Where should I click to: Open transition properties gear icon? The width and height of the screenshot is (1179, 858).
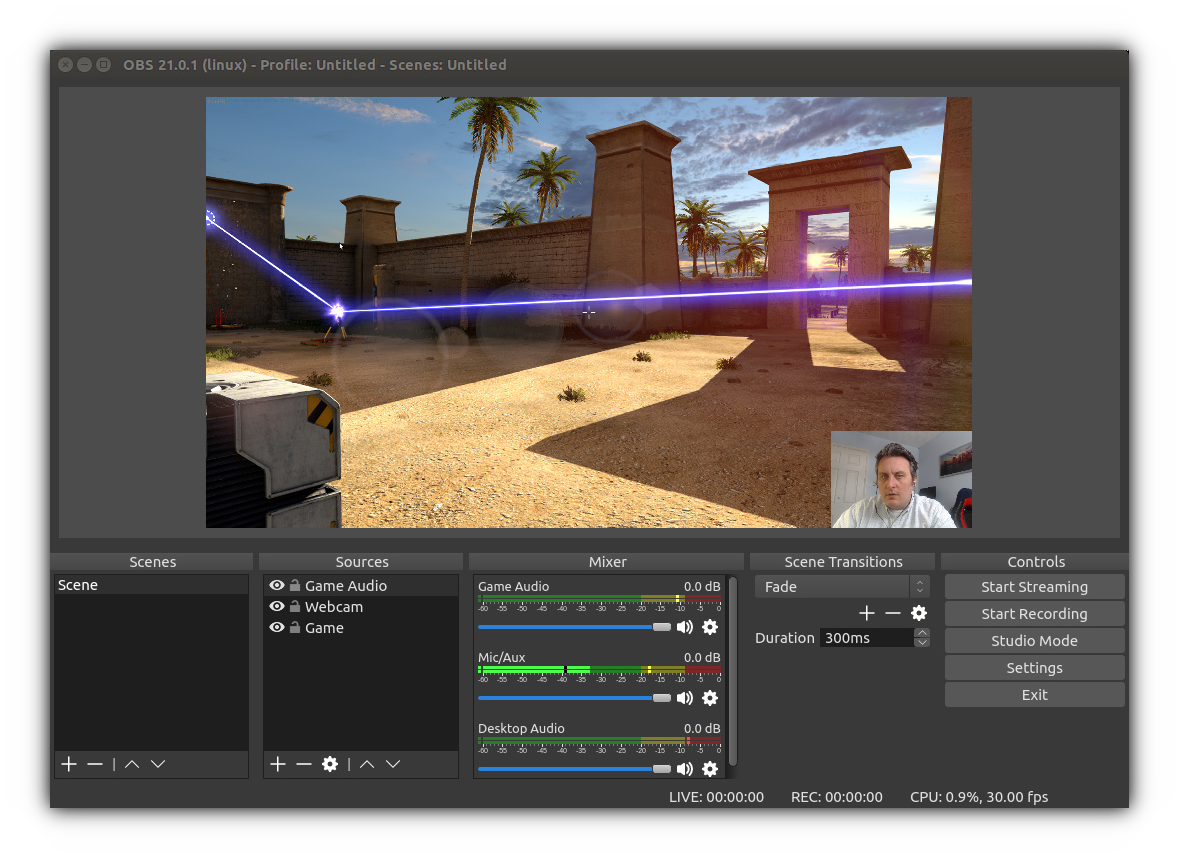[x=919, y=613]
